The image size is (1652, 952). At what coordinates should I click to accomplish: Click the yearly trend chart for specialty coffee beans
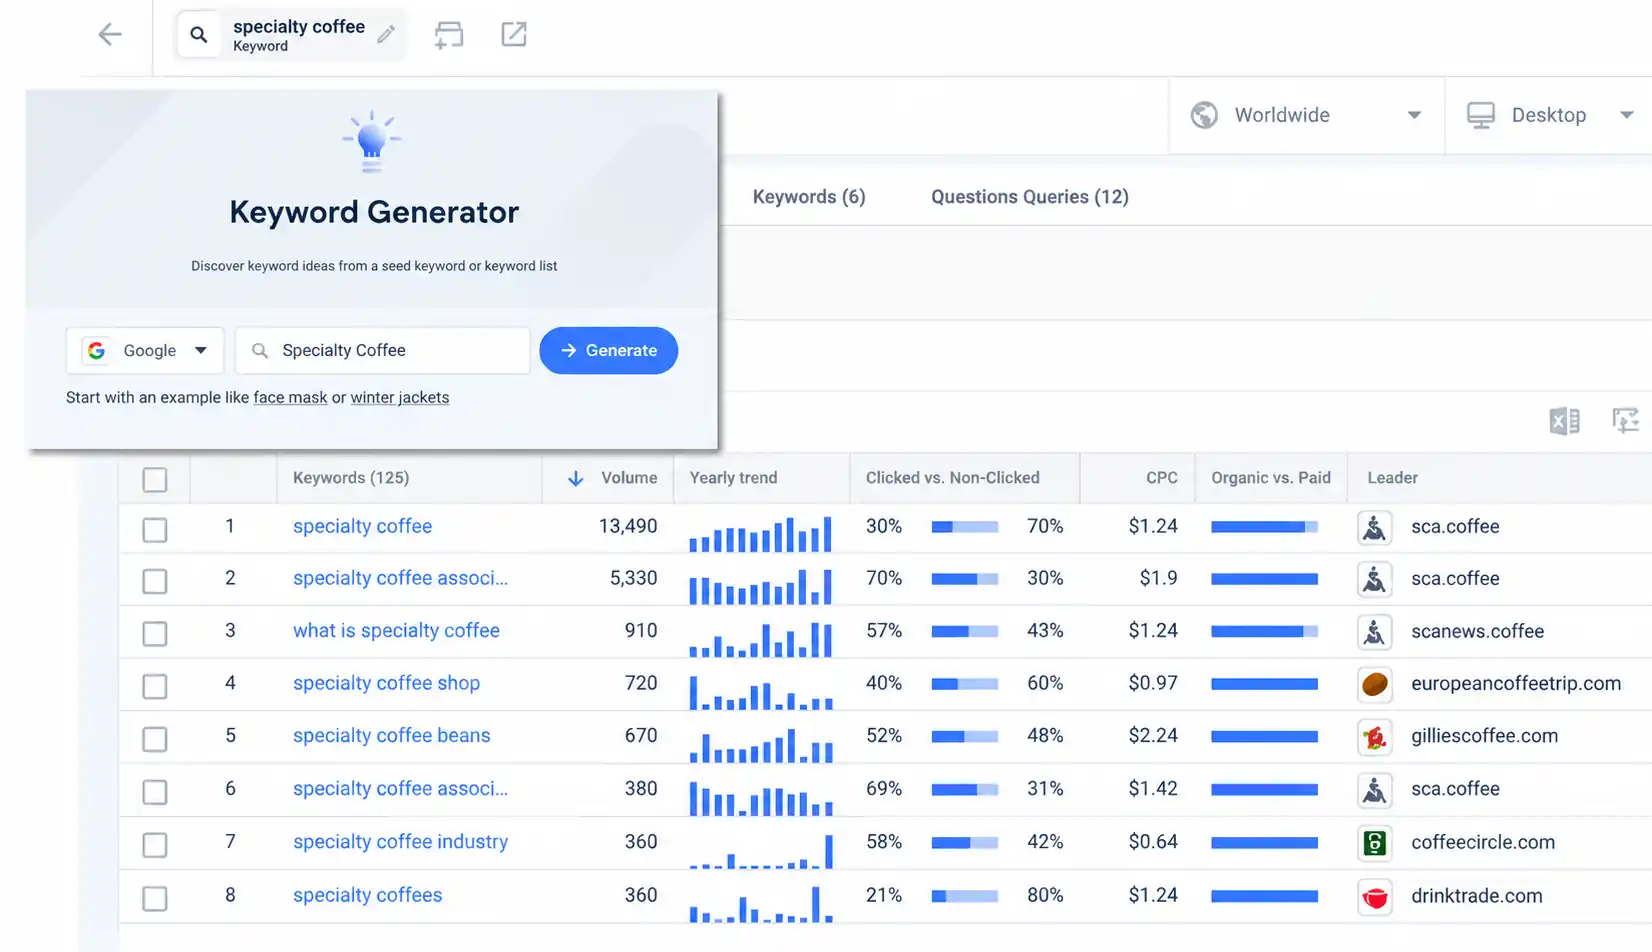click(x=761, y=745)
